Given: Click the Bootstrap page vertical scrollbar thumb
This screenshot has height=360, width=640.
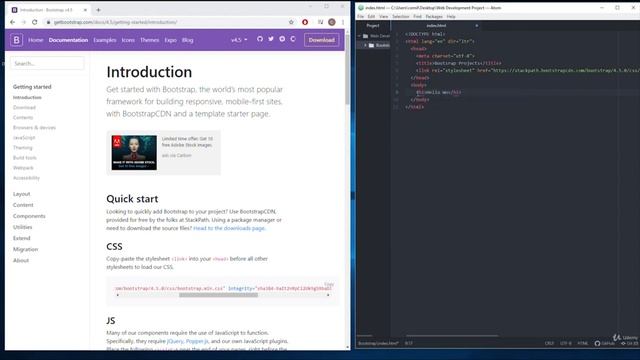Looking at the screenshot, I should tap(347, 69).
